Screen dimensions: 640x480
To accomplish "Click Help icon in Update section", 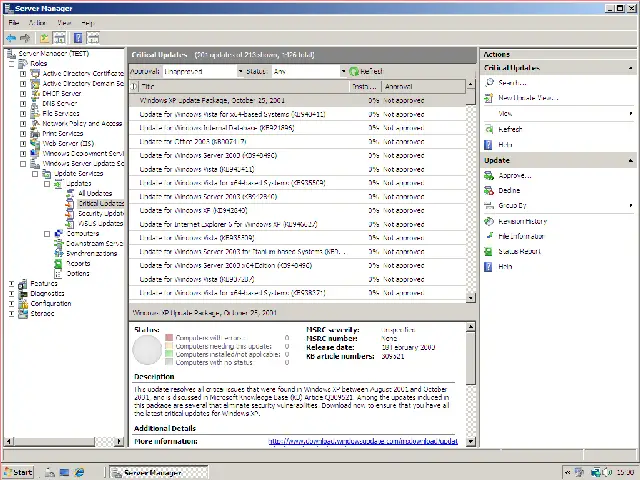I will point(488,267).
